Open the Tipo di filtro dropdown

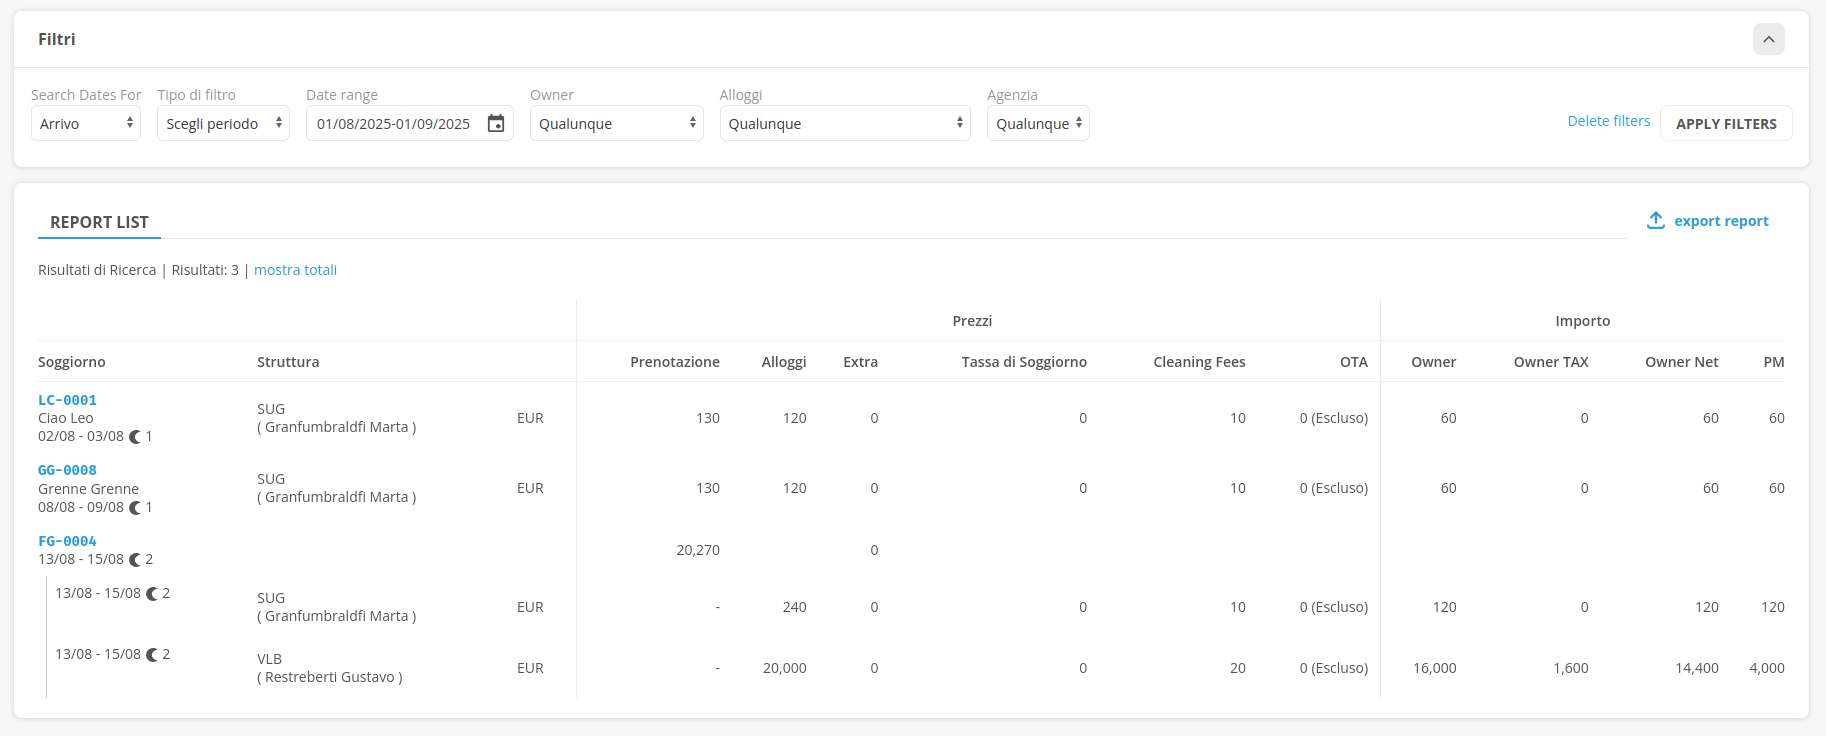click(223, 124)
